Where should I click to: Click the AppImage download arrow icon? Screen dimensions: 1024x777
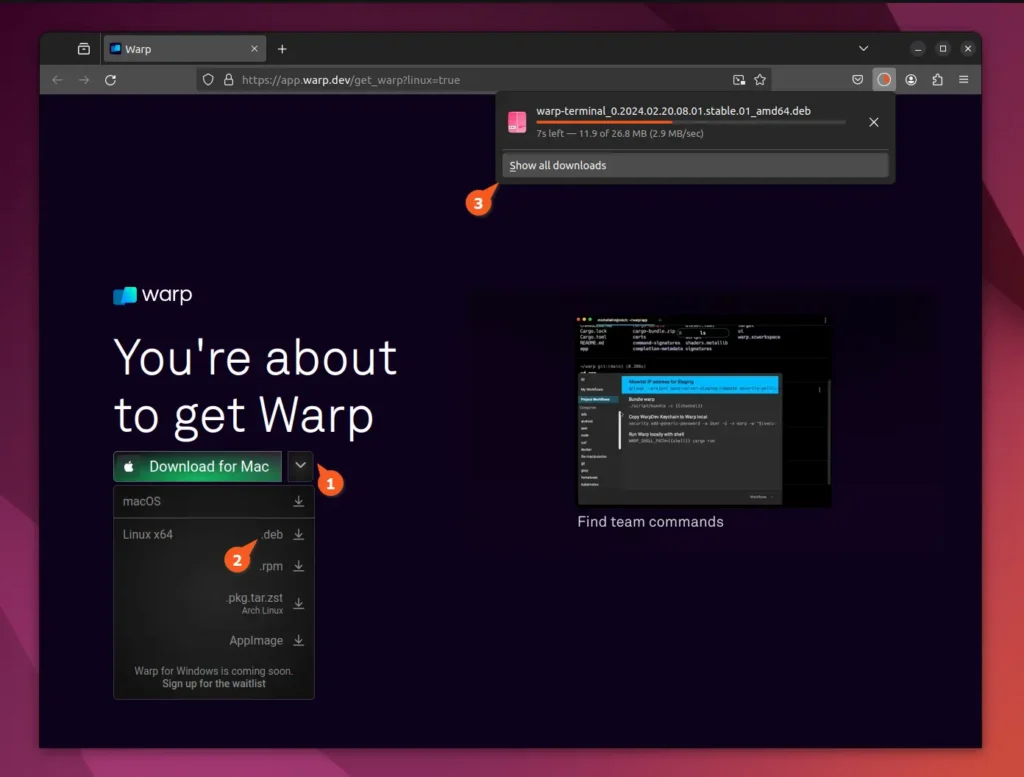point(298,641)
